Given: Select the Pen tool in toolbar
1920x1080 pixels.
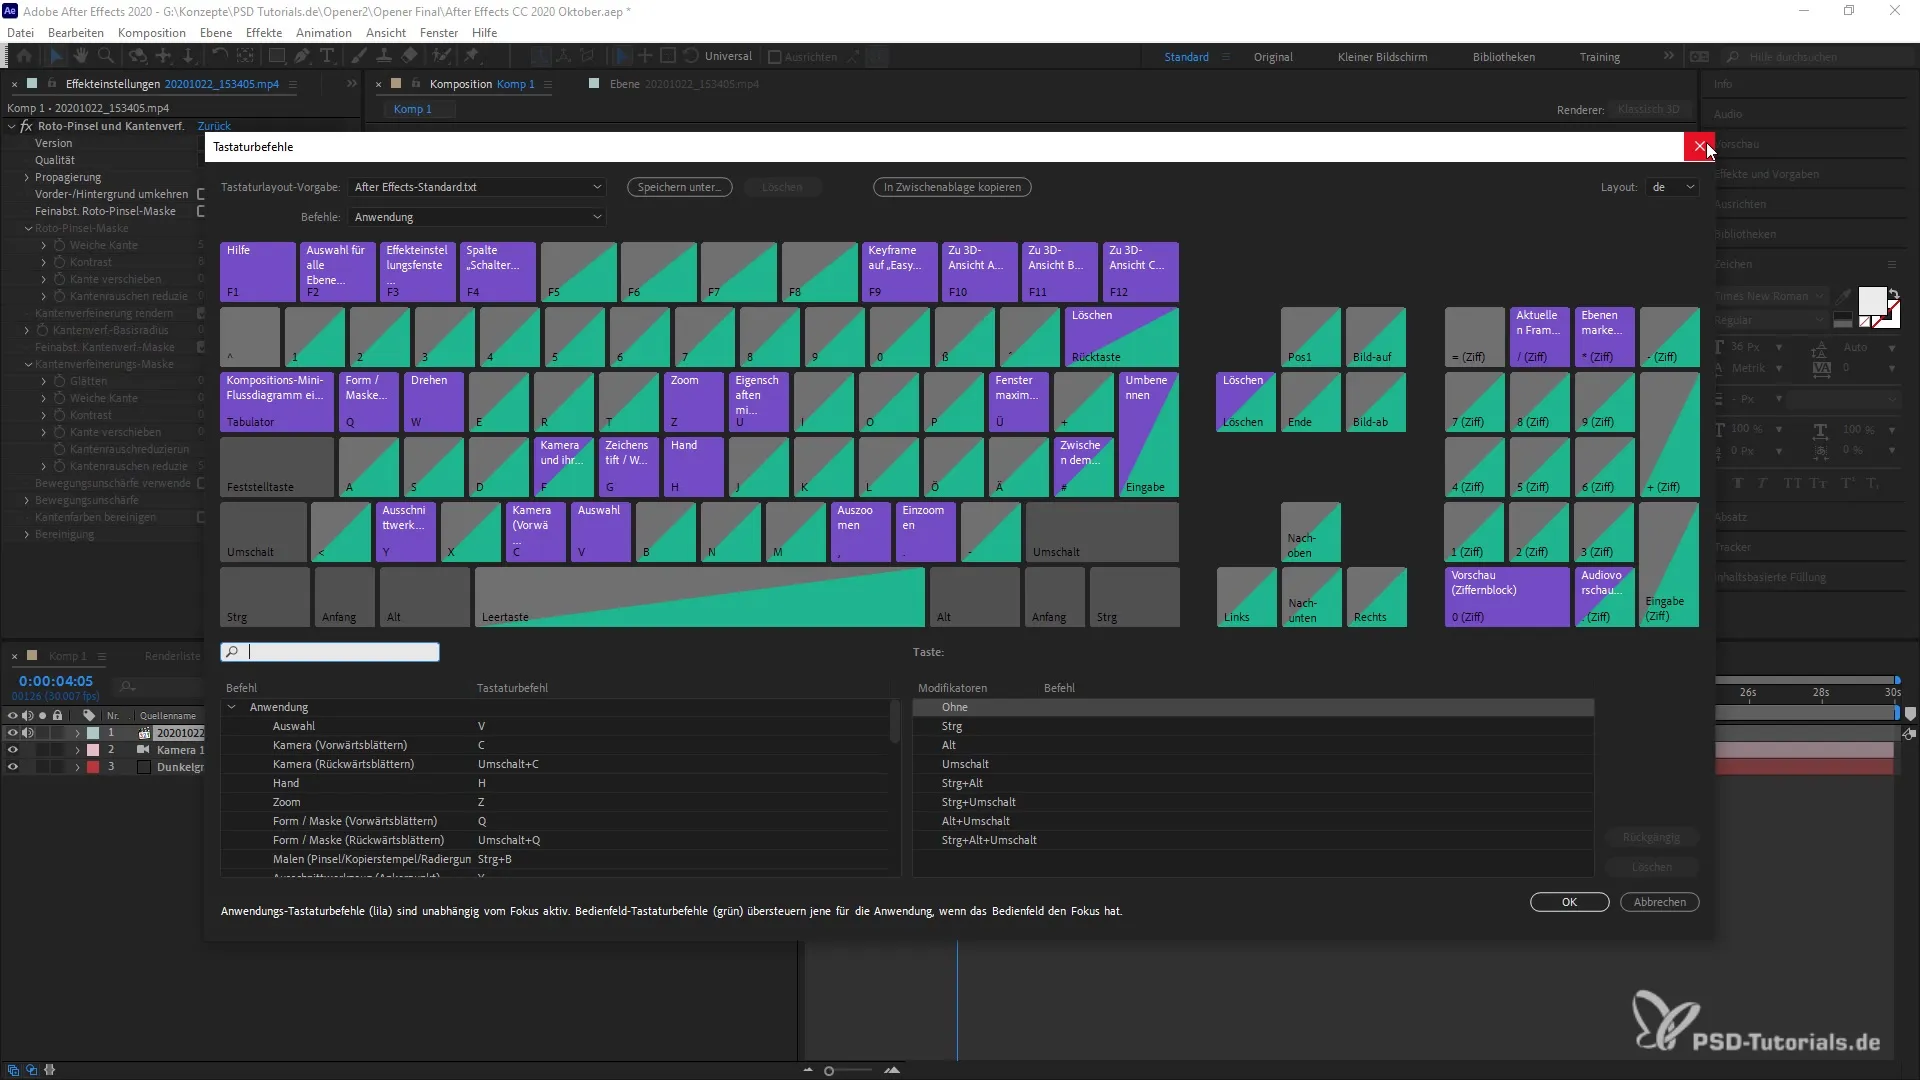Looking at the screenshot, I should (x=301, y=56).
